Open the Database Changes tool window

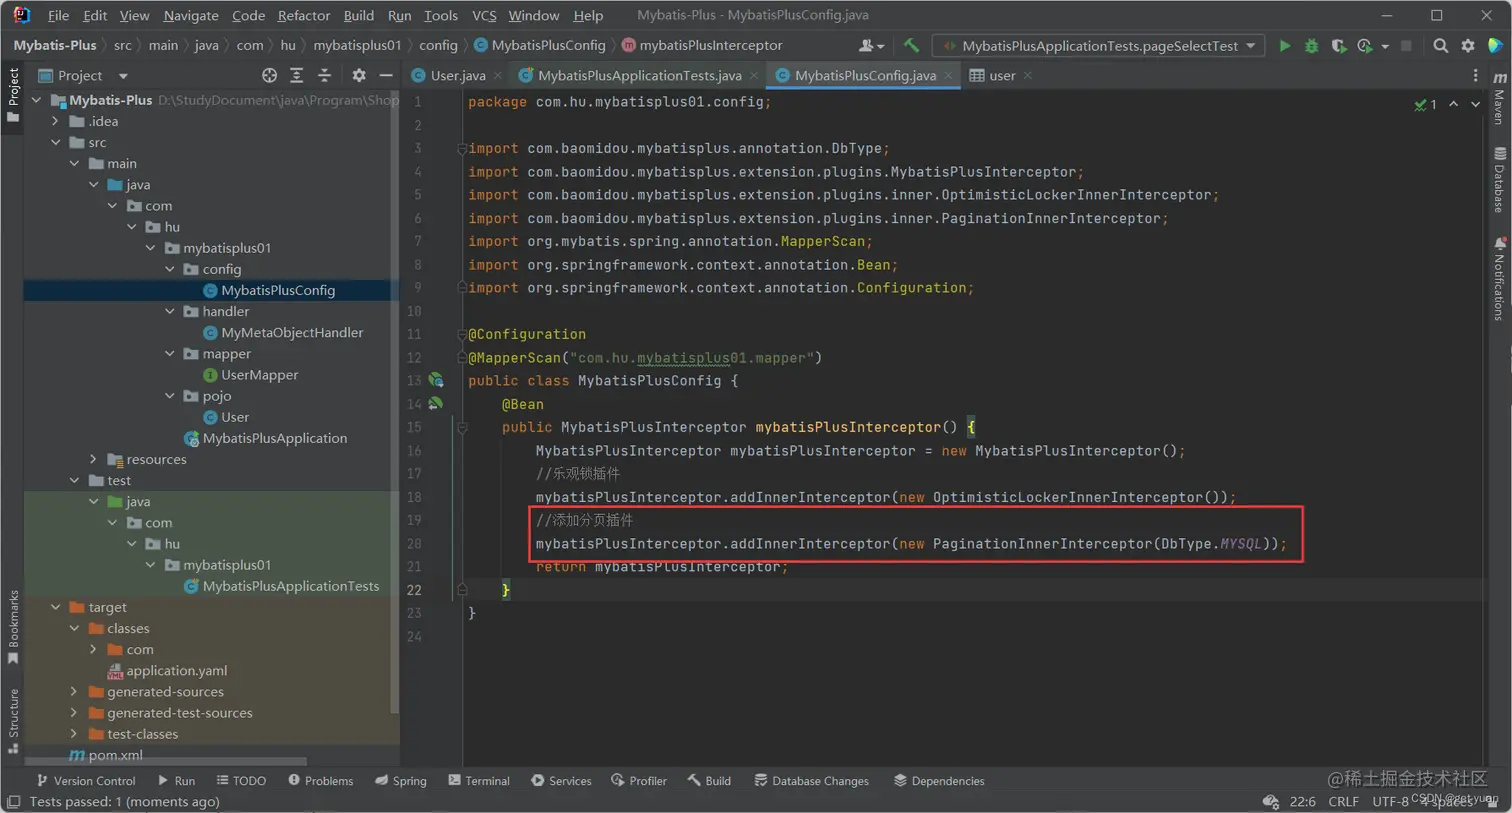pyautogui.click(x=811, y=781)
